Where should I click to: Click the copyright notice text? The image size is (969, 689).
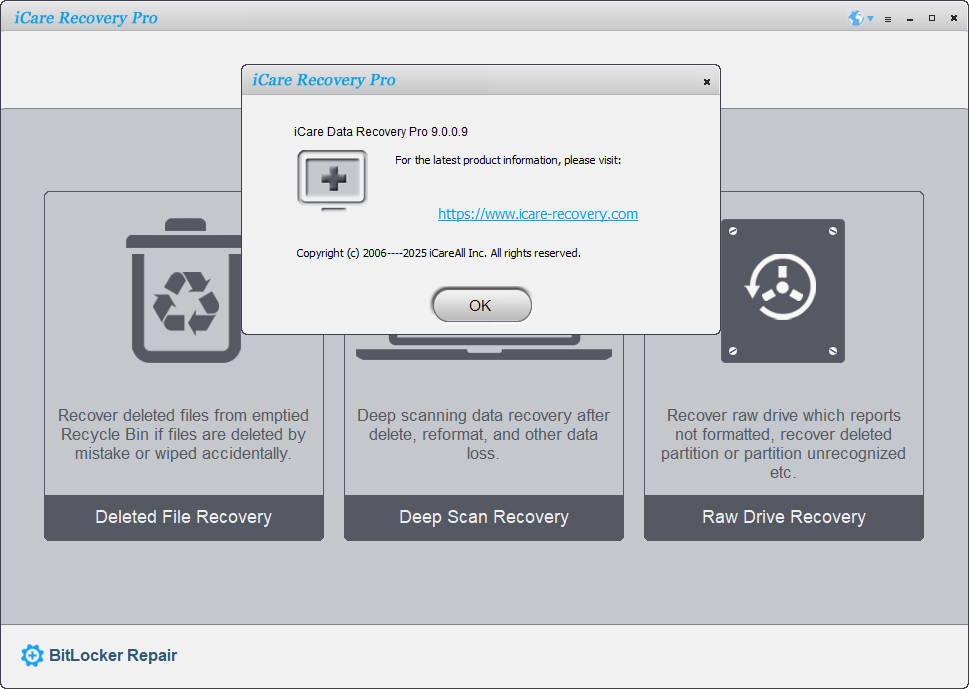(x=438, y=253)
